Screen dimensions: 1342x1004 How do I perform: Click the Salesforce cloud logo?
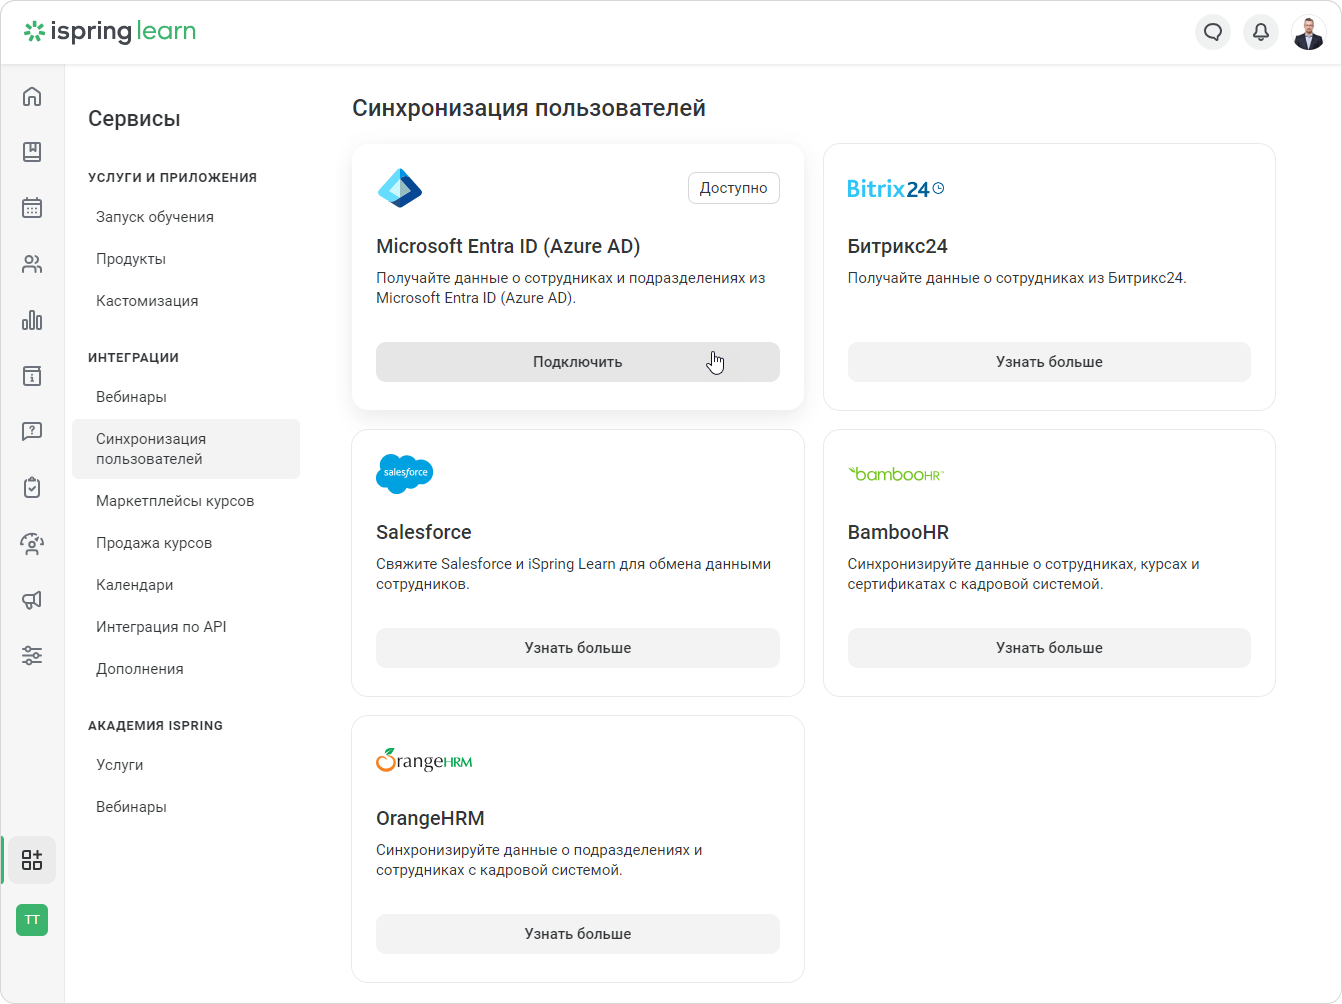(x=405, y=474)
